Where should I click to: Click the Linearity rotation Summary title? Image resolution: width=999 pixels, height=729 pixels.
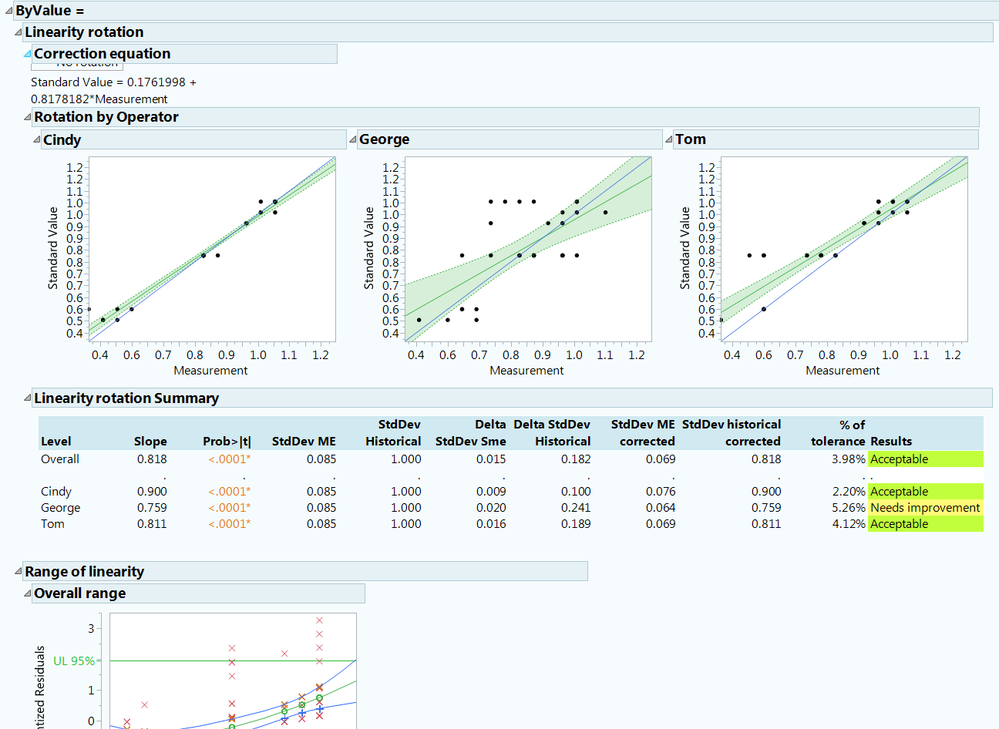[126, 398]
